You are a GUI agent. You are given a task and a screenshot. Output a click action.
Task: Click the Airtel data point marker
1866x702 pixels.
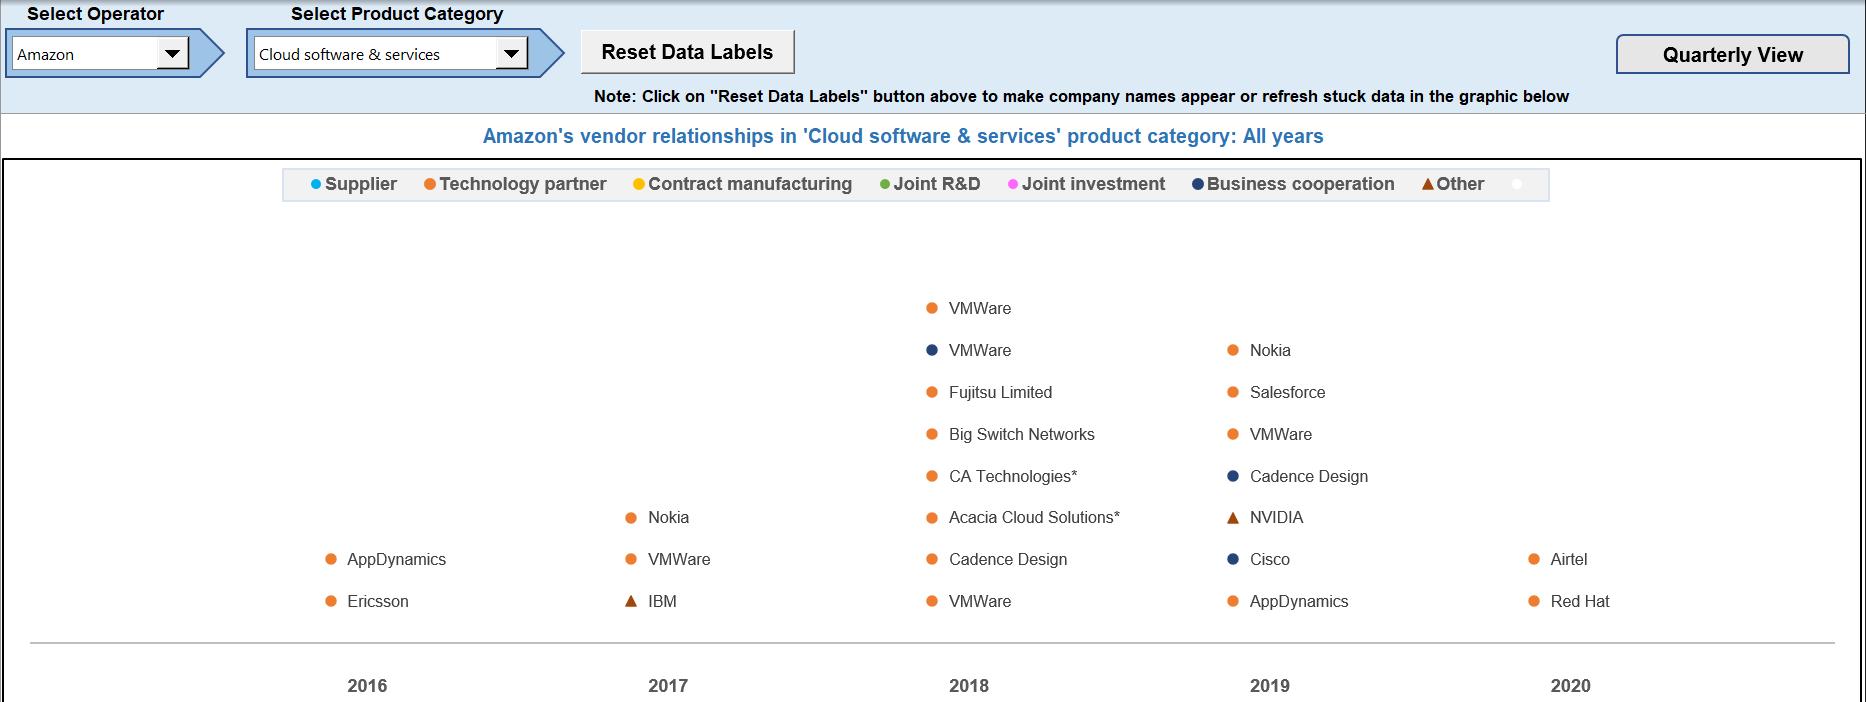1534,559
